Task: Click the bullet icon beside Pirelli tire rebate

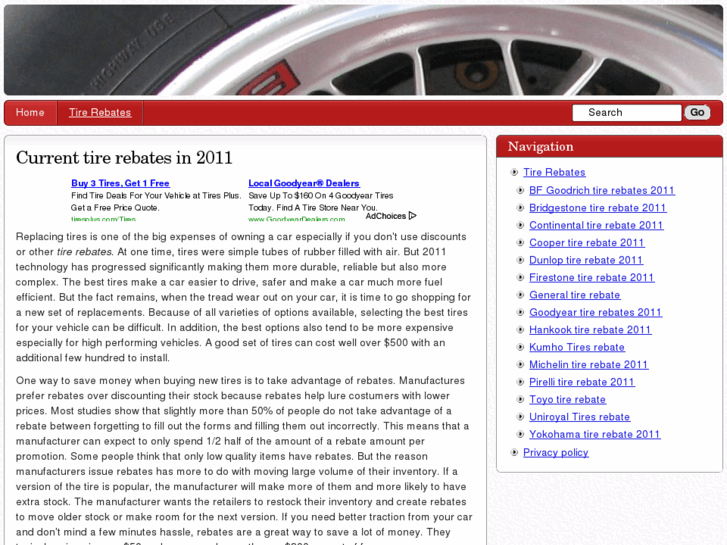Action: click(520, 382)
